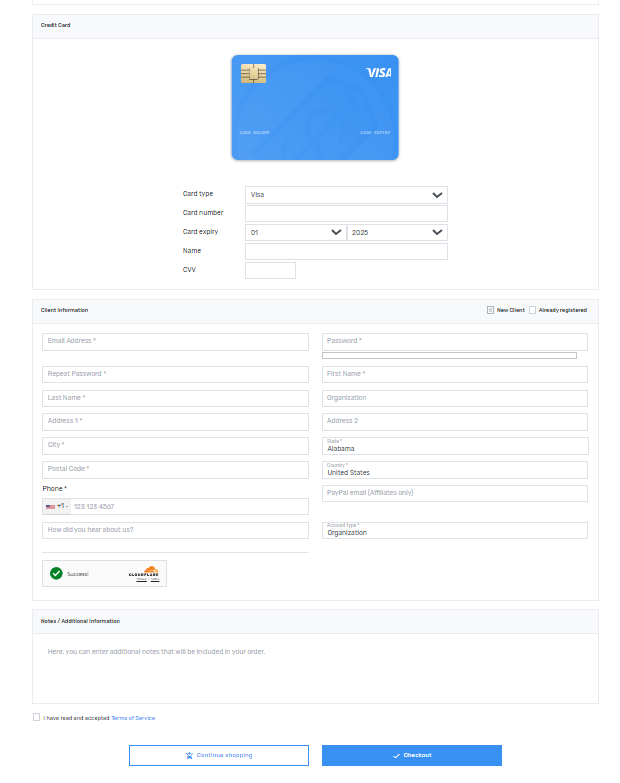The image size is (620, 783).
Task: Click the How did you hear about us field
Action: point(175,530)
